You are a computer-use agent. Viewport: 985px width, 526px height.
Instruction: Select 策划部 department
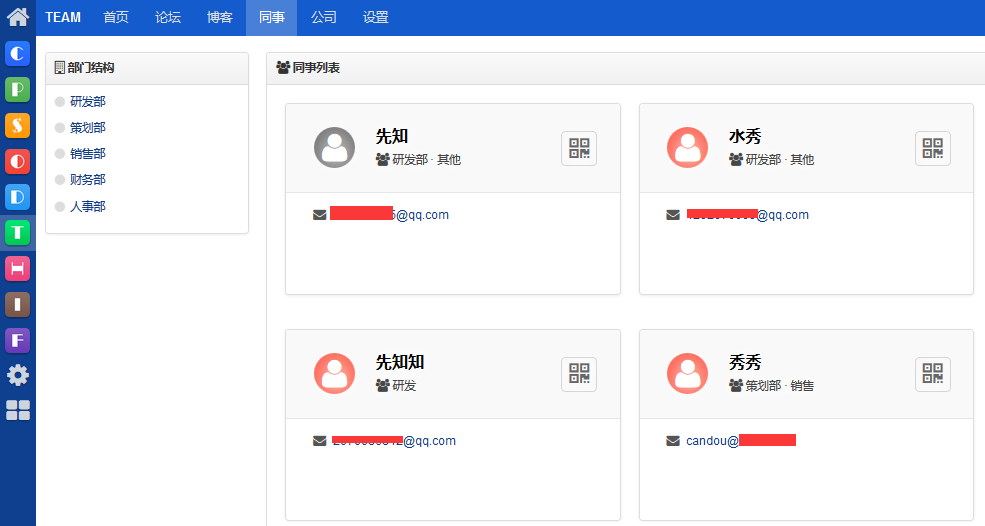88,127
